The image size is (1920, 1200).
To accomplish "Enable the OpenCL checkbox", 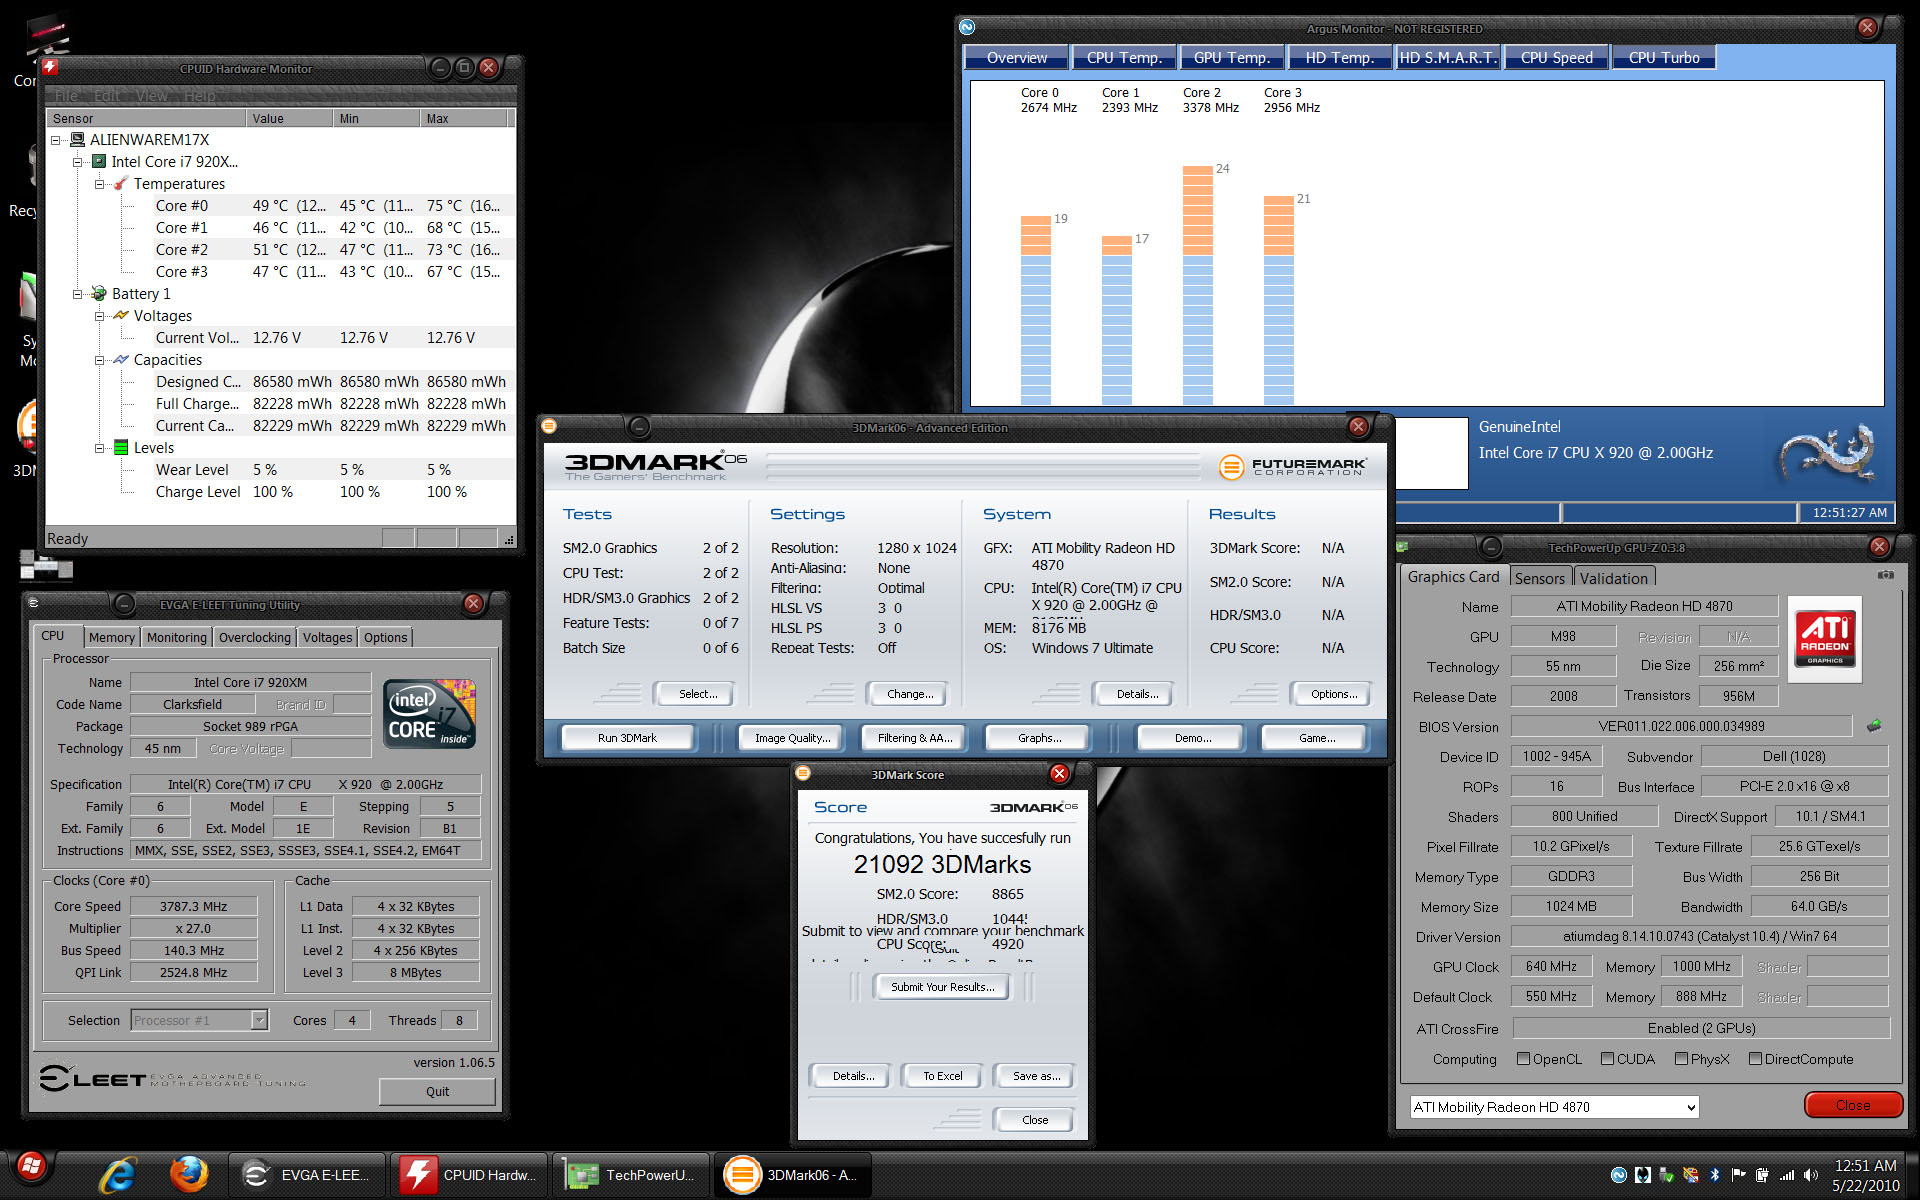I will tap(1523, 1058).
